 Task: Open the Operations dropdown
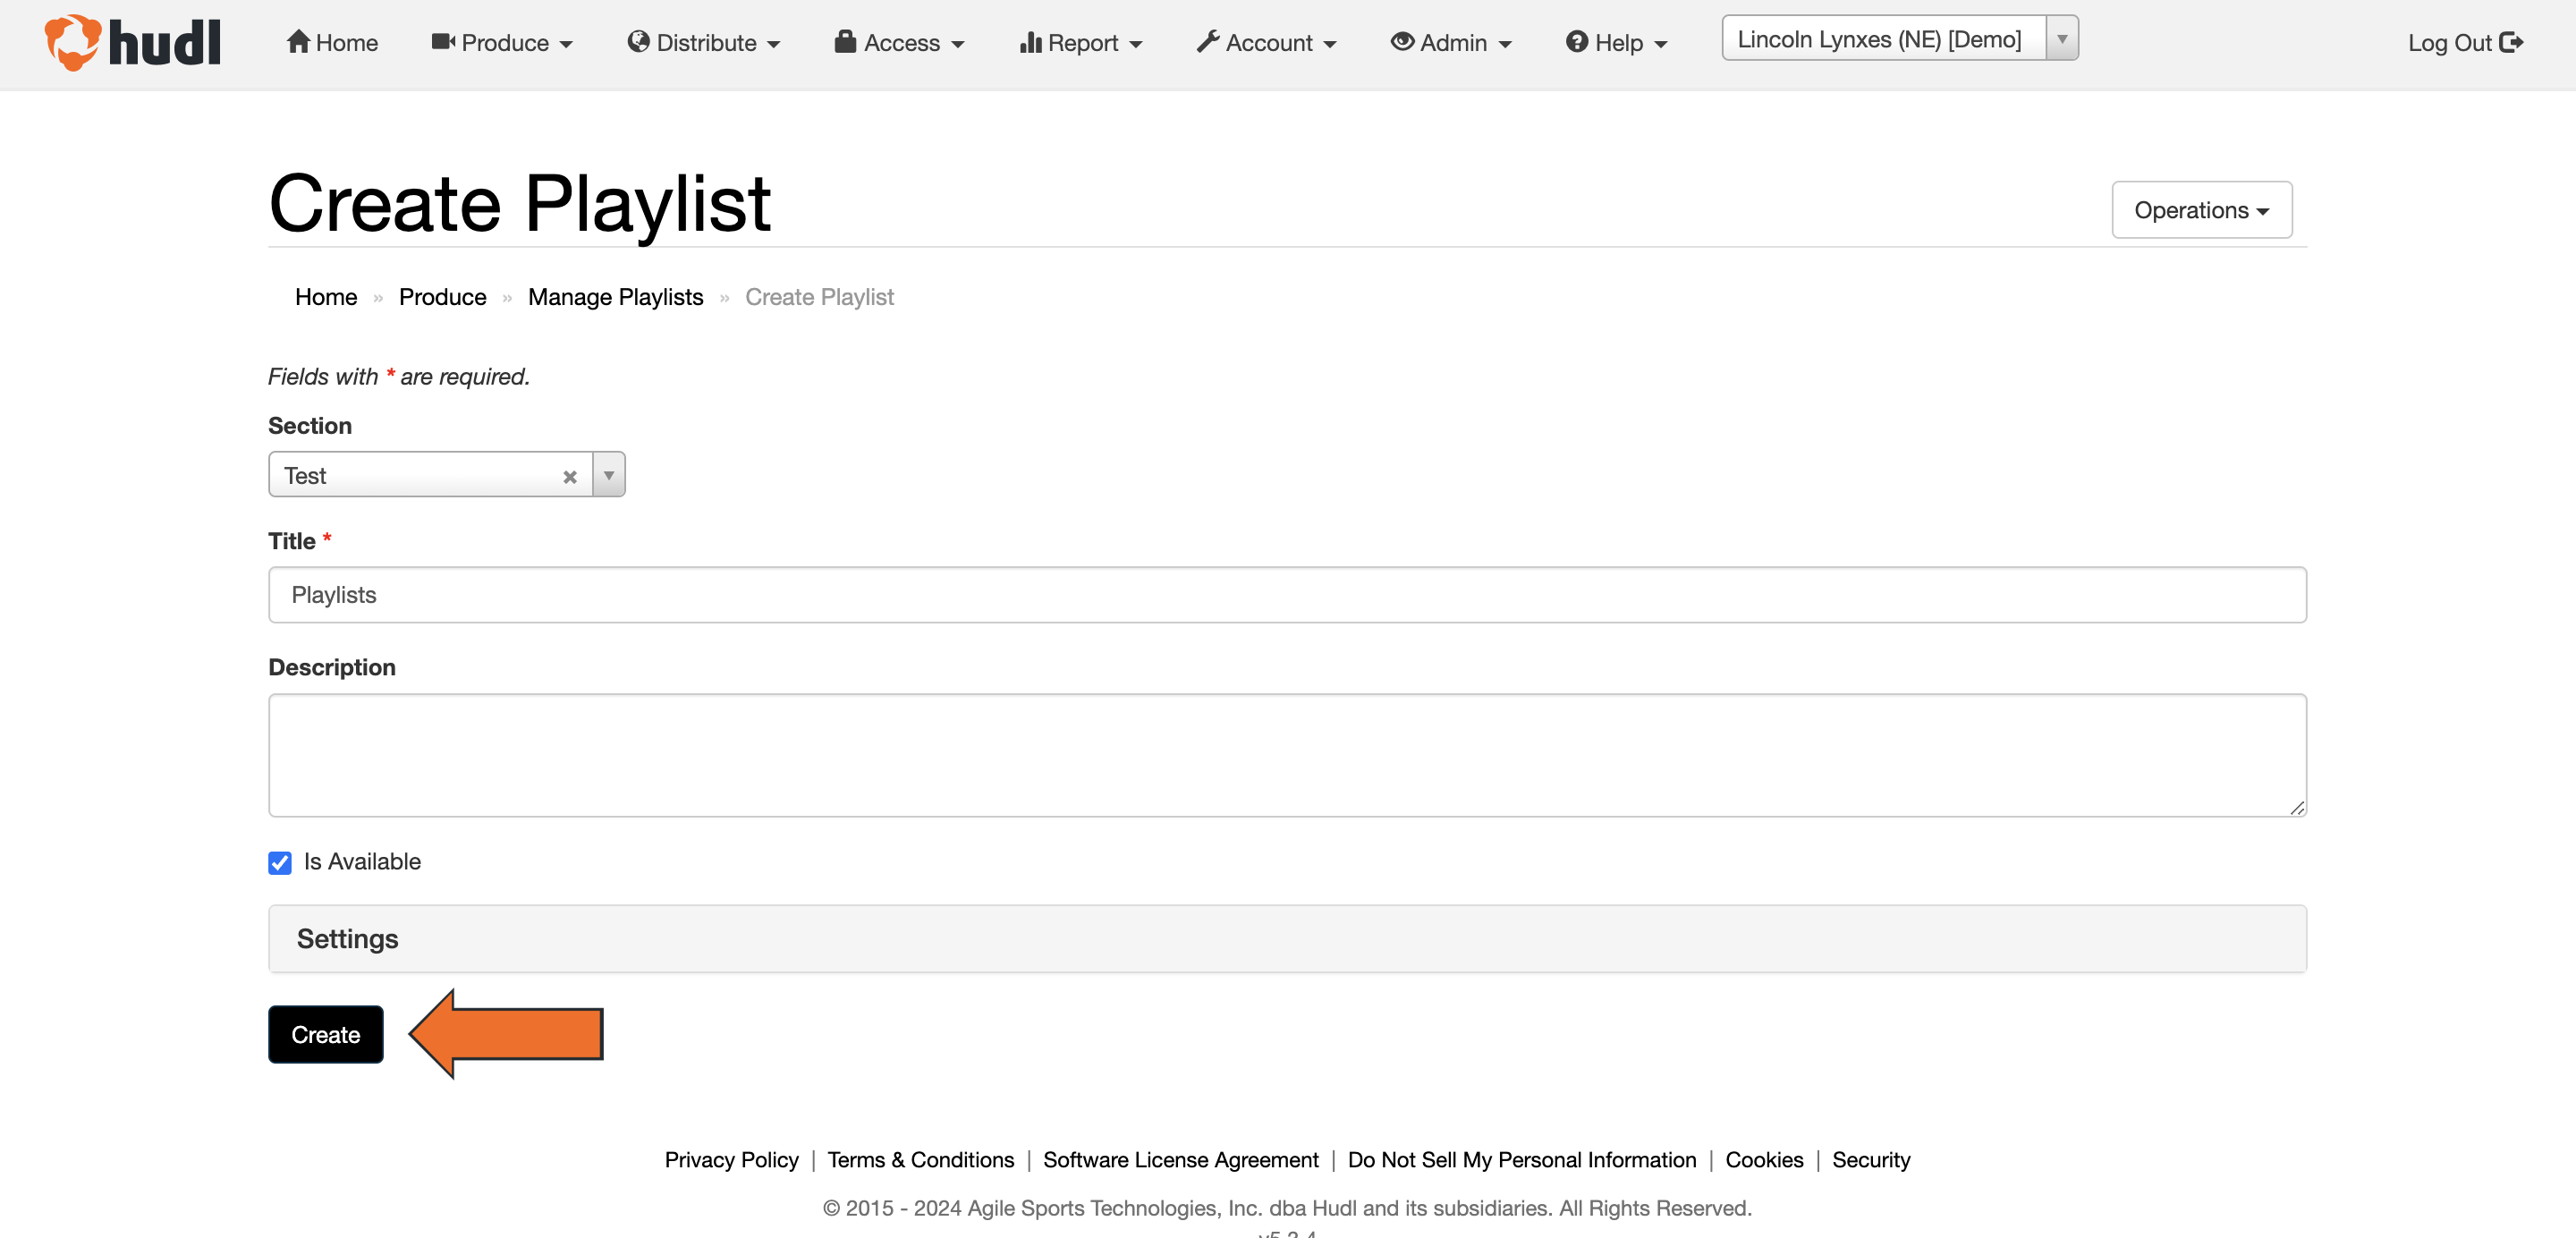(2201, 210)
